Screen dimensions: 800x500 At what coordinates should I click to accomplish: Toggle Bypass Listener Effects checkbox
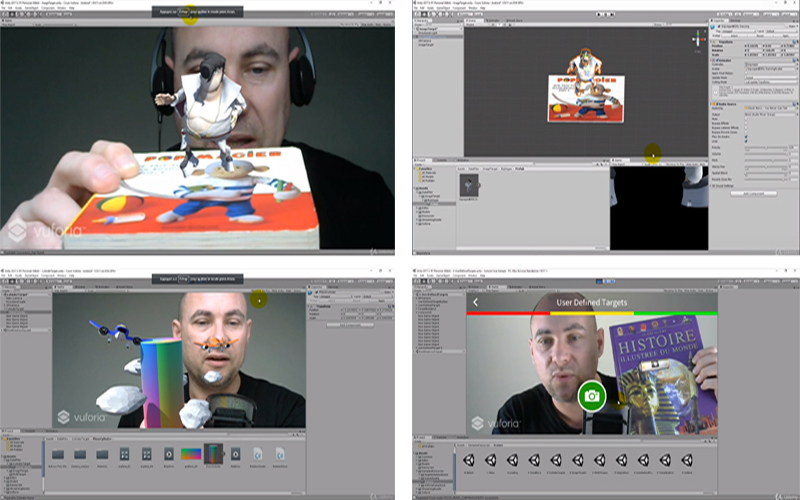pyautogui.click(x=746, y=128)
